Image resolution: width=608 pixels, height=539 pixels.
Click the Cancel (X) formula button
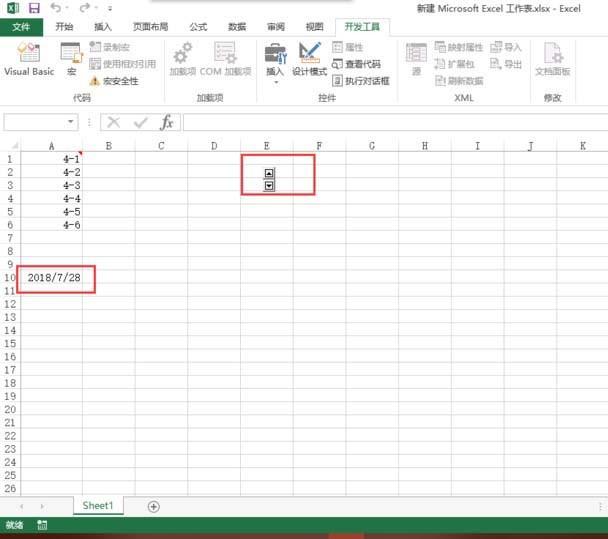pos(114,122)
